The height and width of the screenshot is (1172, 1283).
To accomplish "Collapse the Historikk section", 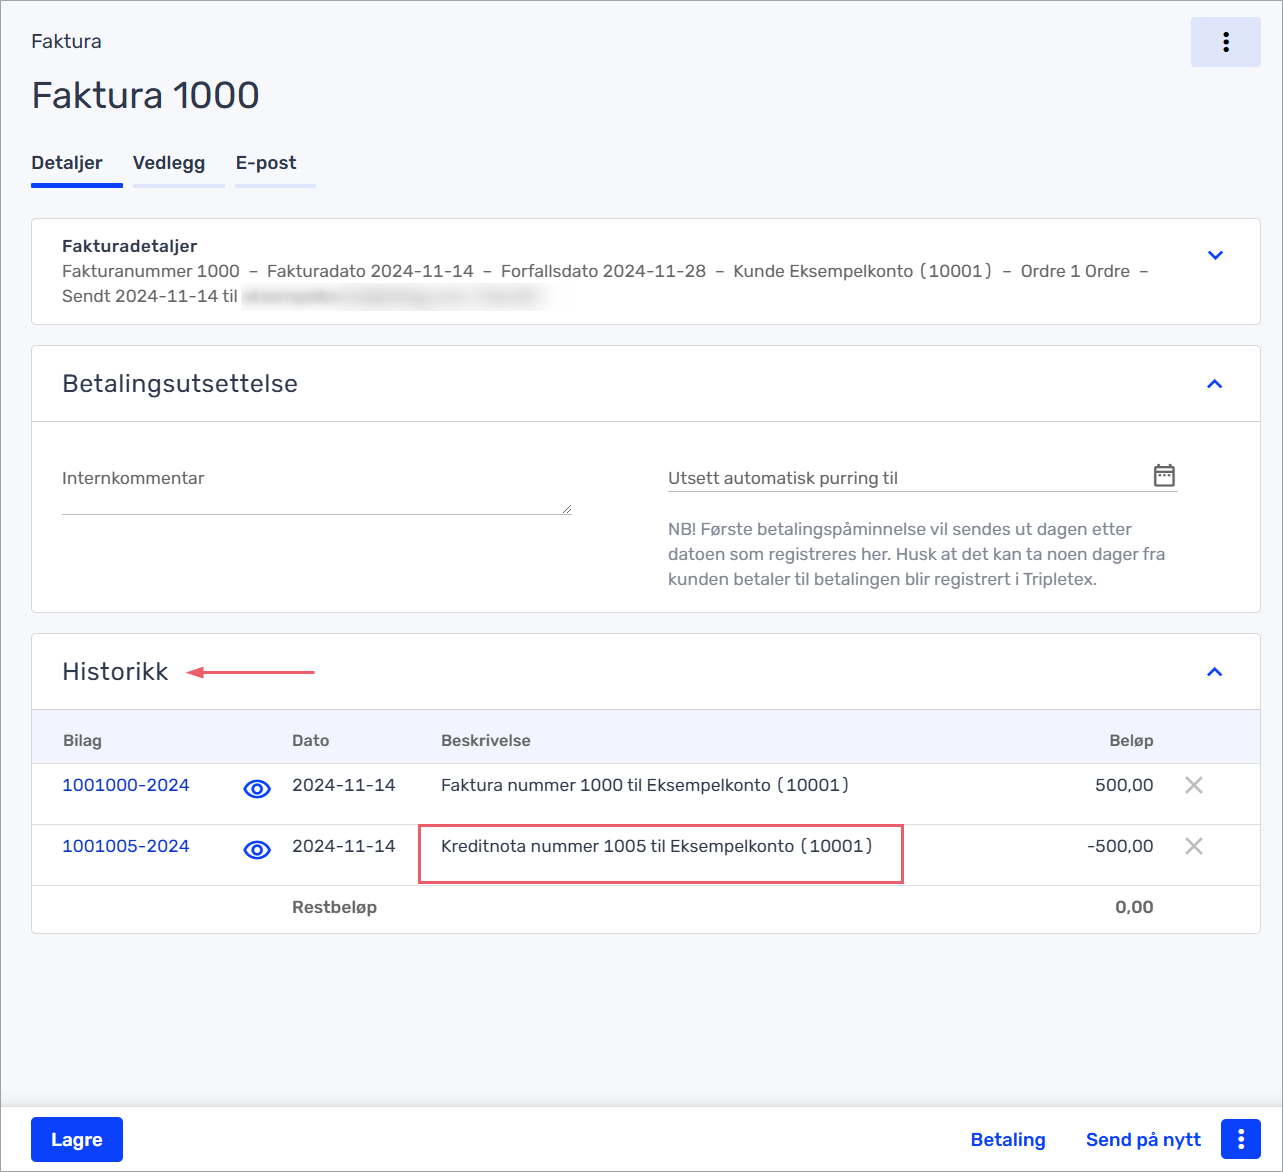I will tap(1215, 672).
